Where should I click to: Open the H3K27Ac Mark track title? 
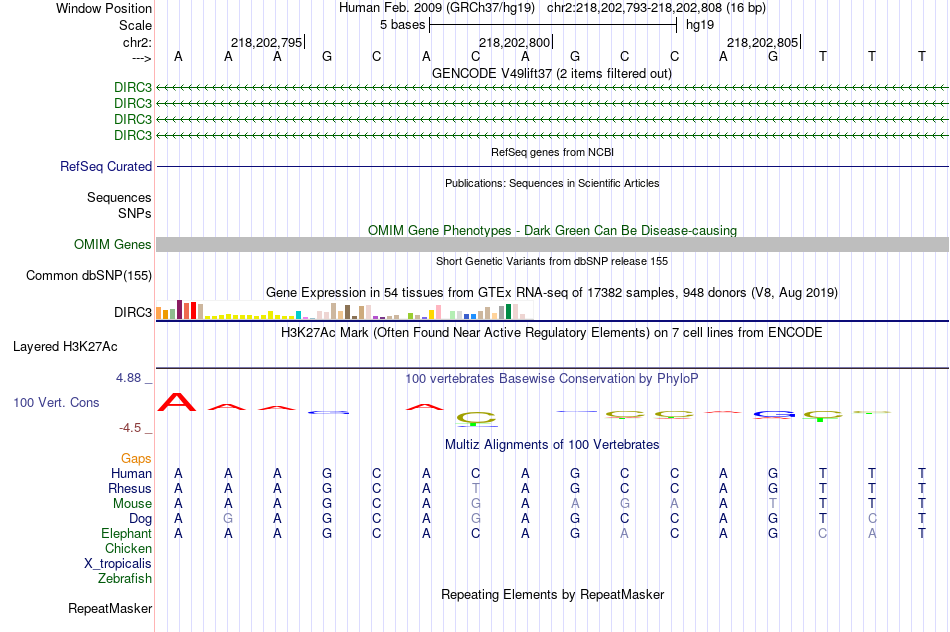pos(552,333)
